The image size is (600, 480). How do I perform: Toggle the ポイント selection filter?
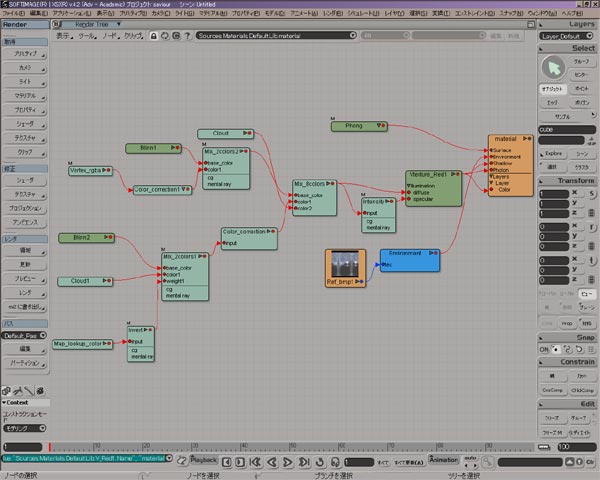click(582, 89)
